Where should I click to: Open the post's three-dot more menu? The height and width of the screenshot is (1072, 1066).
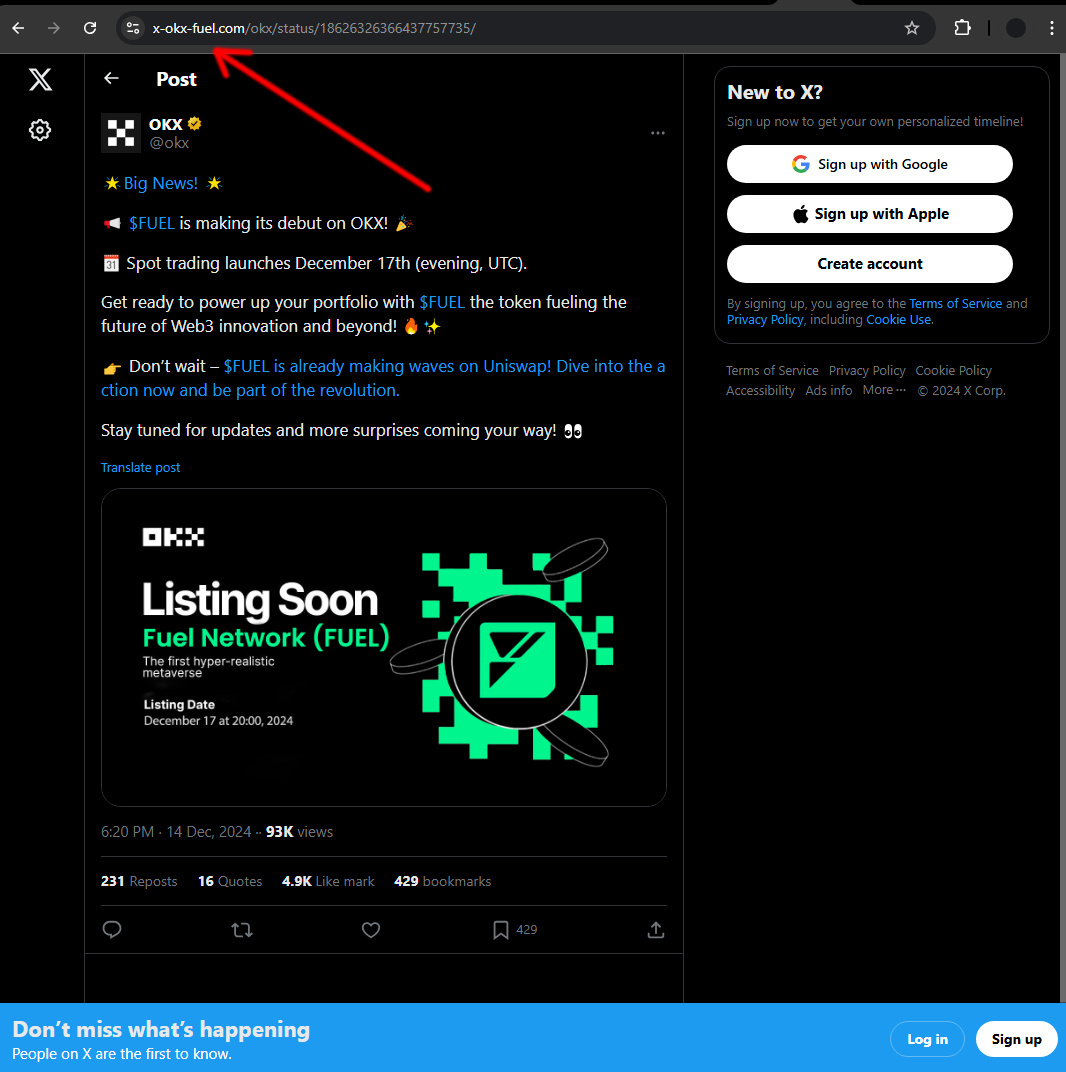(x=658, y=133)
